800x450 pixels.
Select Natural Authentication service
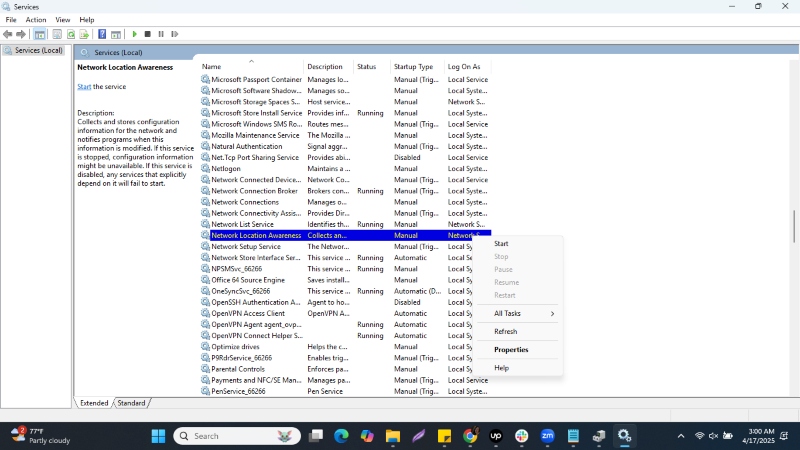[x=246, y=146]
